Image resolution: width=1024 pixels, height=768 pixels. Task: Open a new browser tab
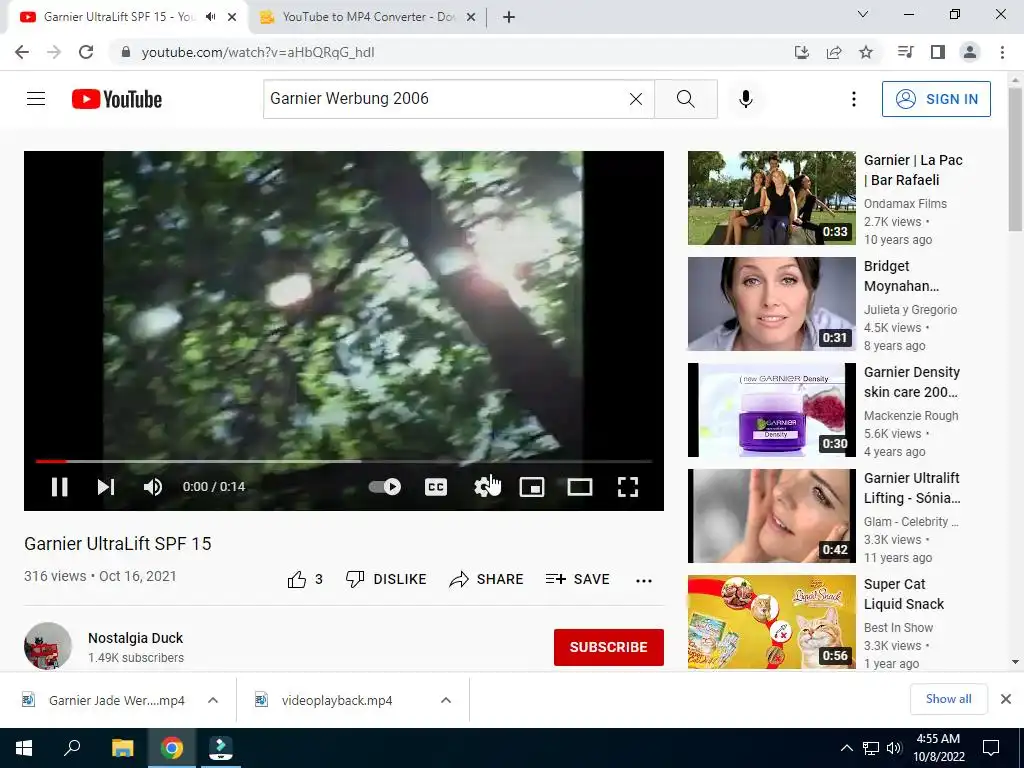pos(509,18)
